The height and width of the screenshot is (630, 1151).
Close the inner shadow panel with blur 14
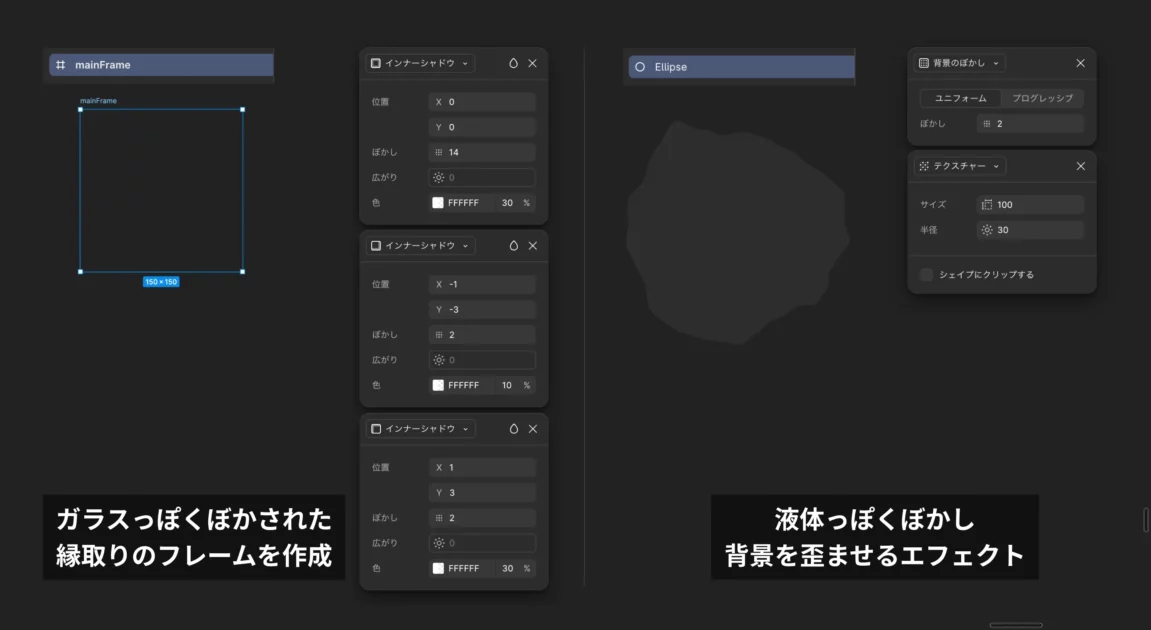click(533, 63)
